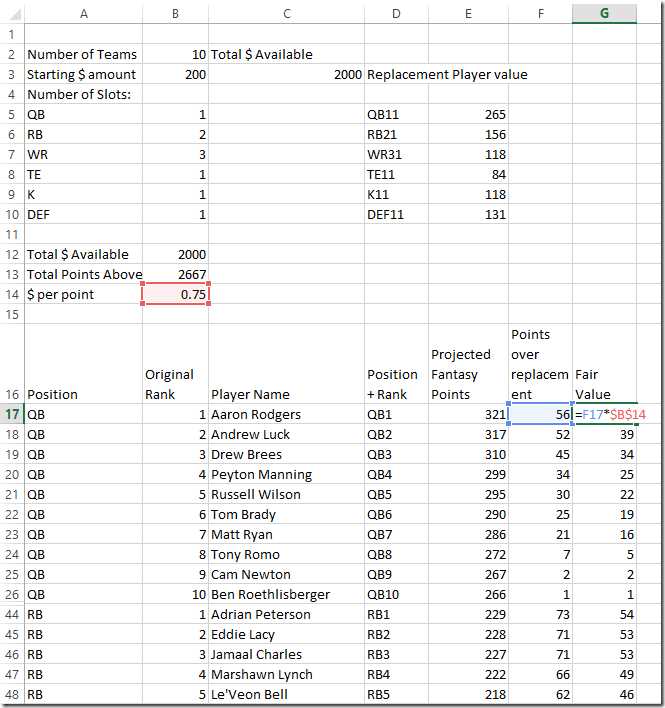The image size is (665, 708).
Task: Select row 14 header
Action: pyautogui.click(x=12, y=294)
